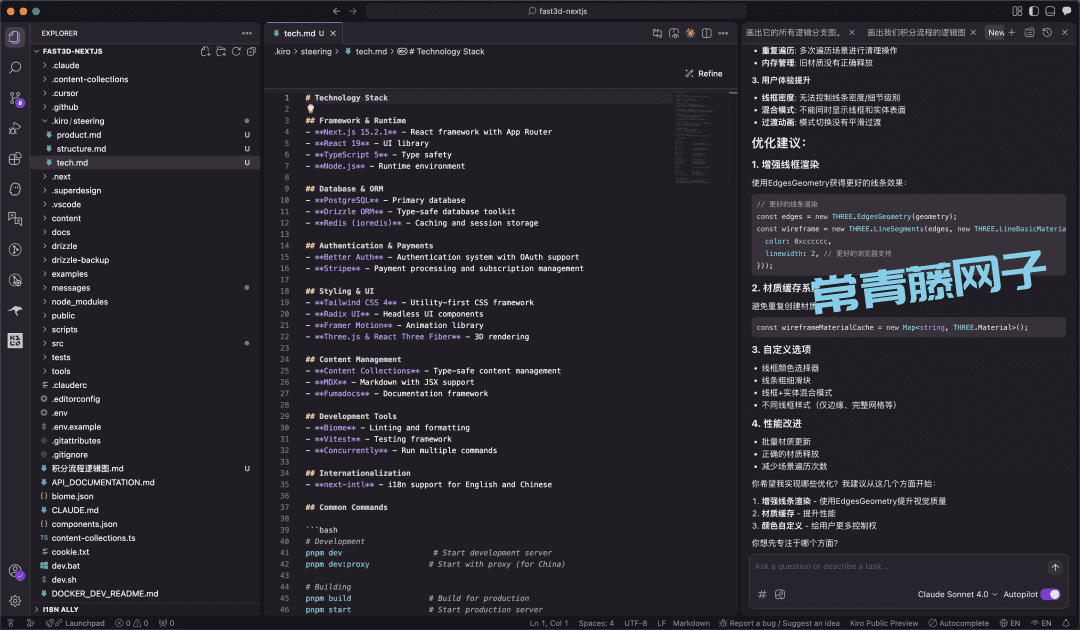The image size is (1080, 630).
Task: Collapse the .kiro/steering folder
Action: tap(145, 121)
